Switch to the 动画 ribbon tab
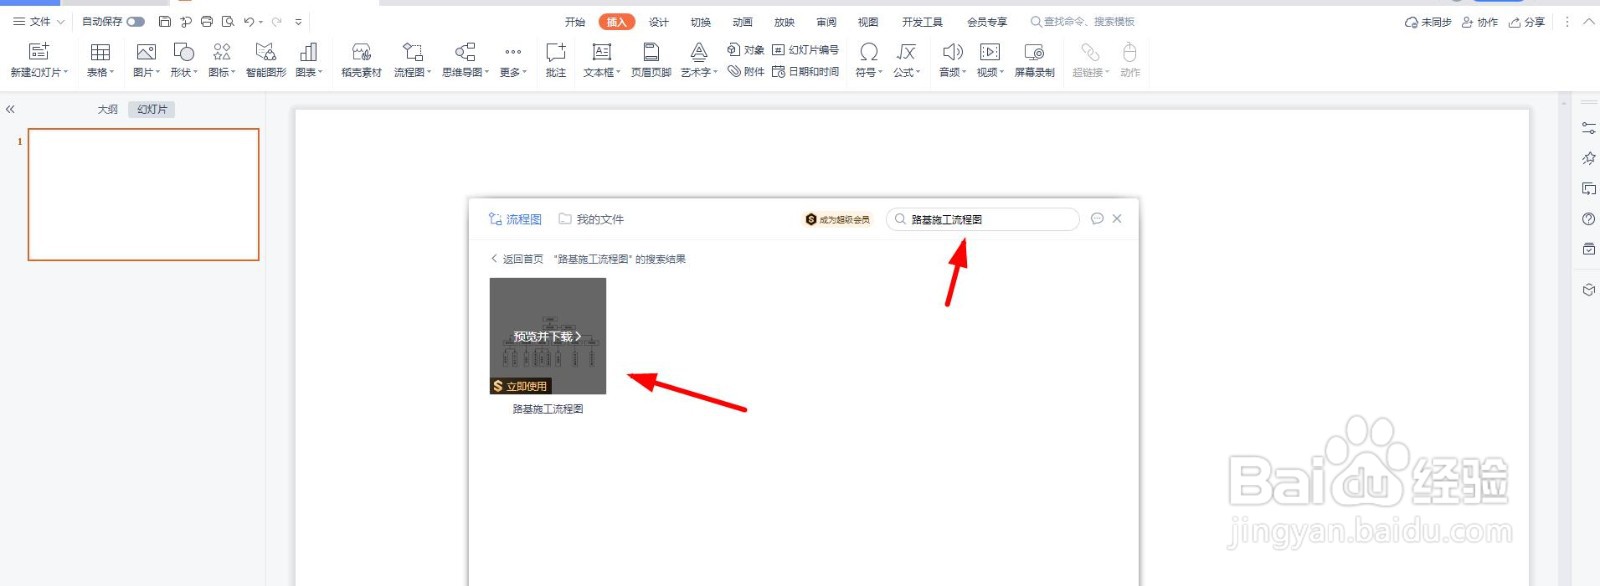The width and height of the screenshot is (1600, 586). [742, 22]
